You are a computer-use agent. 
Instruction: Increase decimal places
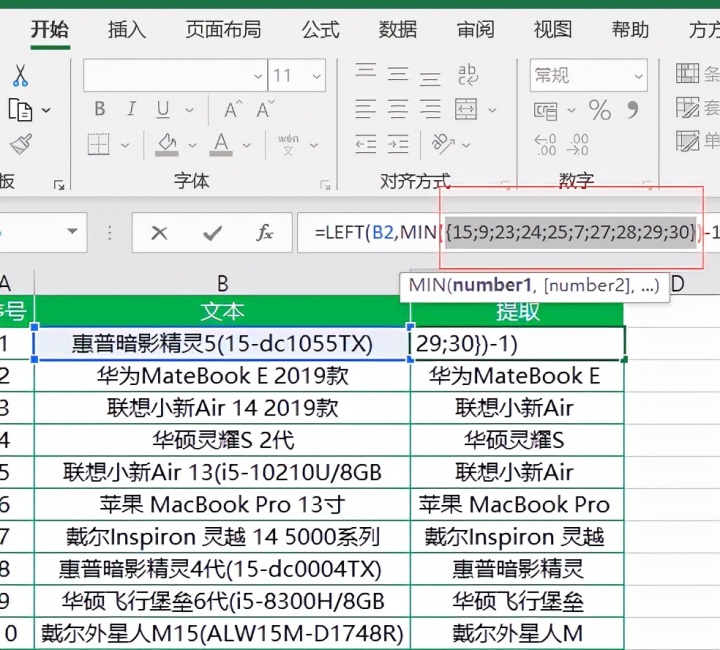(546, 145)
